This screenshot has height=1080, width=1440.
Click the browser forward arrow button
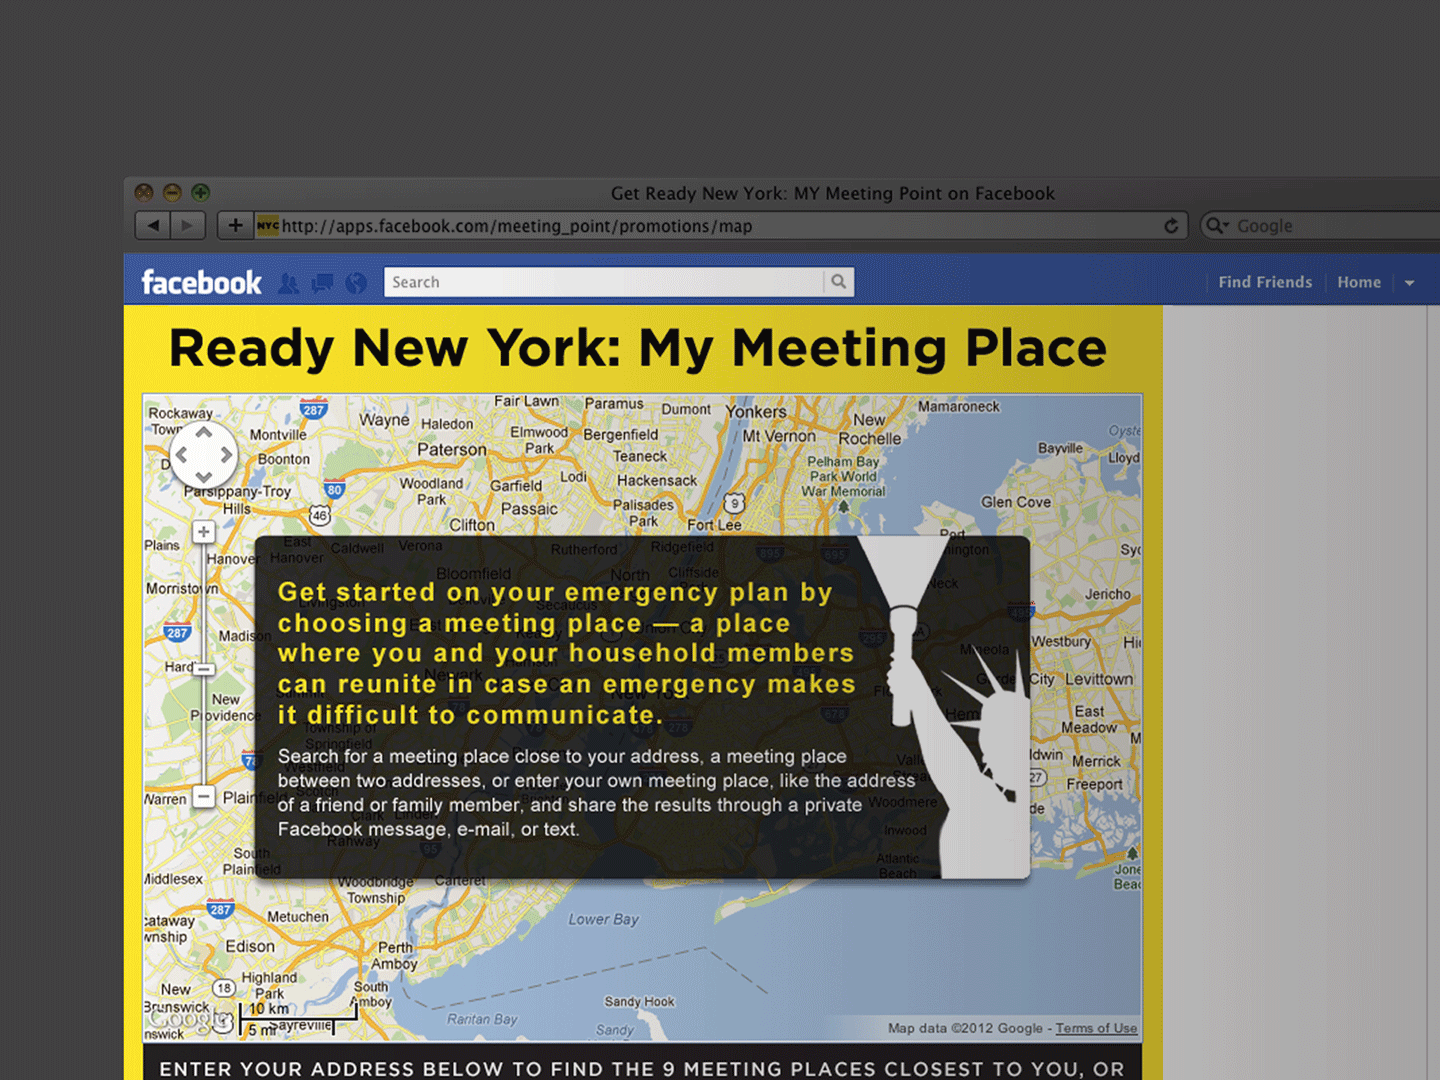click(187, 226)
